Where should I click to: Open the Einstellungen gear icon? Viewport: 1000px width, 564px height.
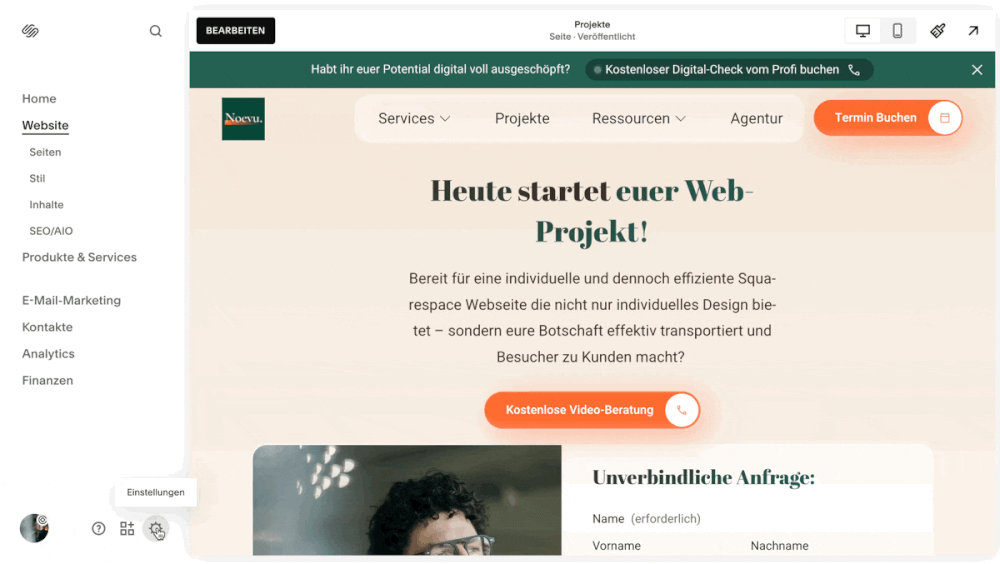coord(156,528)
